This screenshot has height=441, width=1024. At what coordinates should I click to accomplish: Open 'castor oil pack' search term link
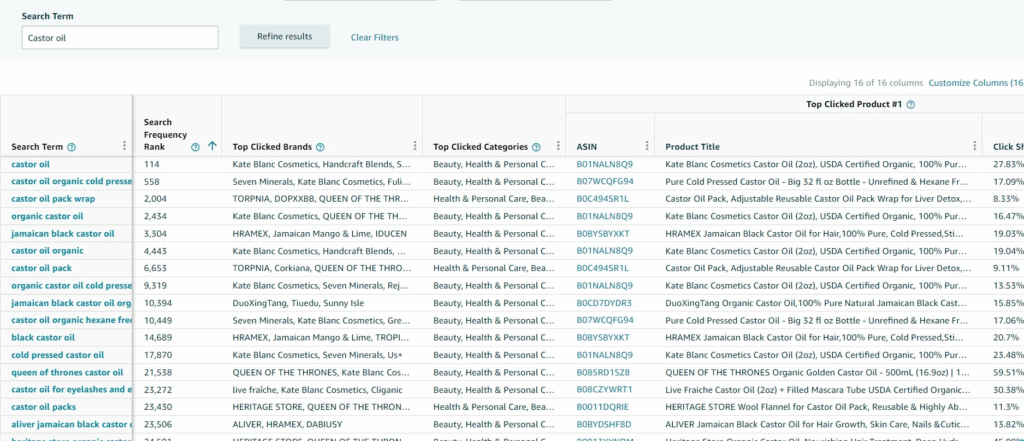click(x=42, y=268)
